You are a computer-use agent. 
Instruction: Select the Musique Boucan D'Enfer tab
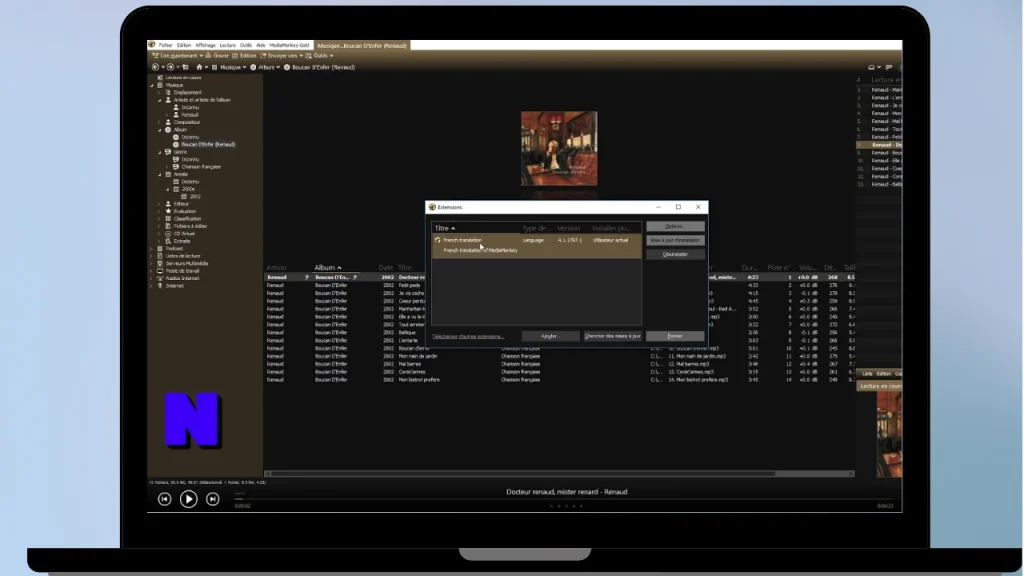pyautogui.click(x=362, y=46)
